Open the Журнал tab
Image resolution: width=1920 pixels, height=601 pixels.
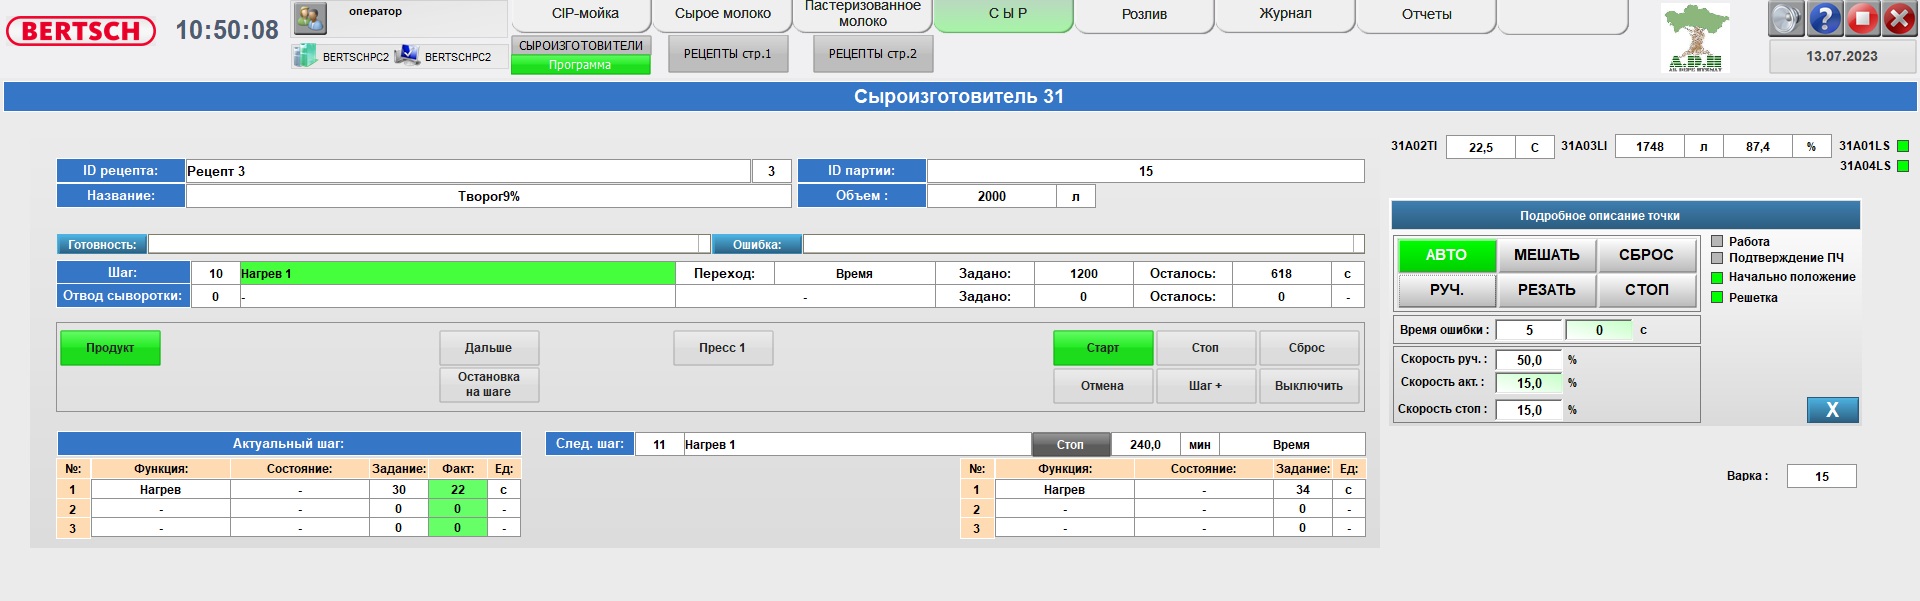tap(1285, 14)
